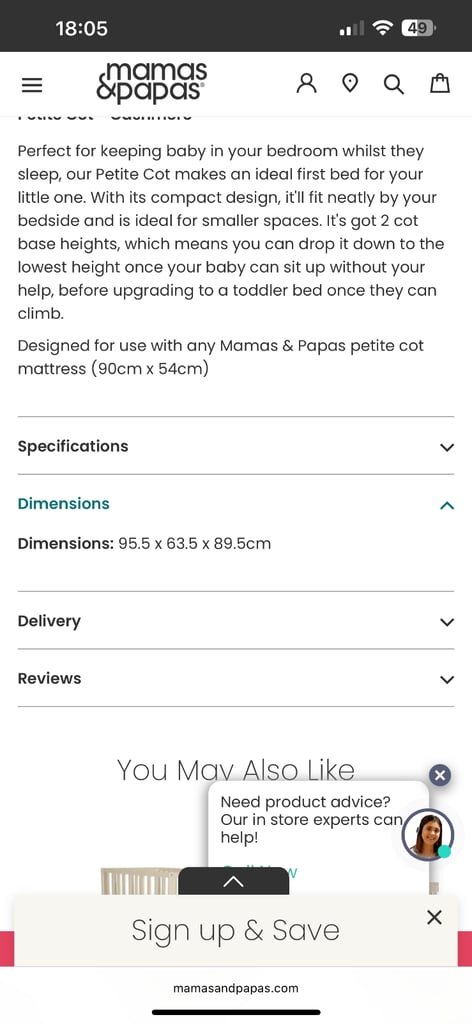Viewport: 472px width, 1024px height.
Task: Click the in-store expert avatar
Action: pyautogui.click(x=428, y=835)
